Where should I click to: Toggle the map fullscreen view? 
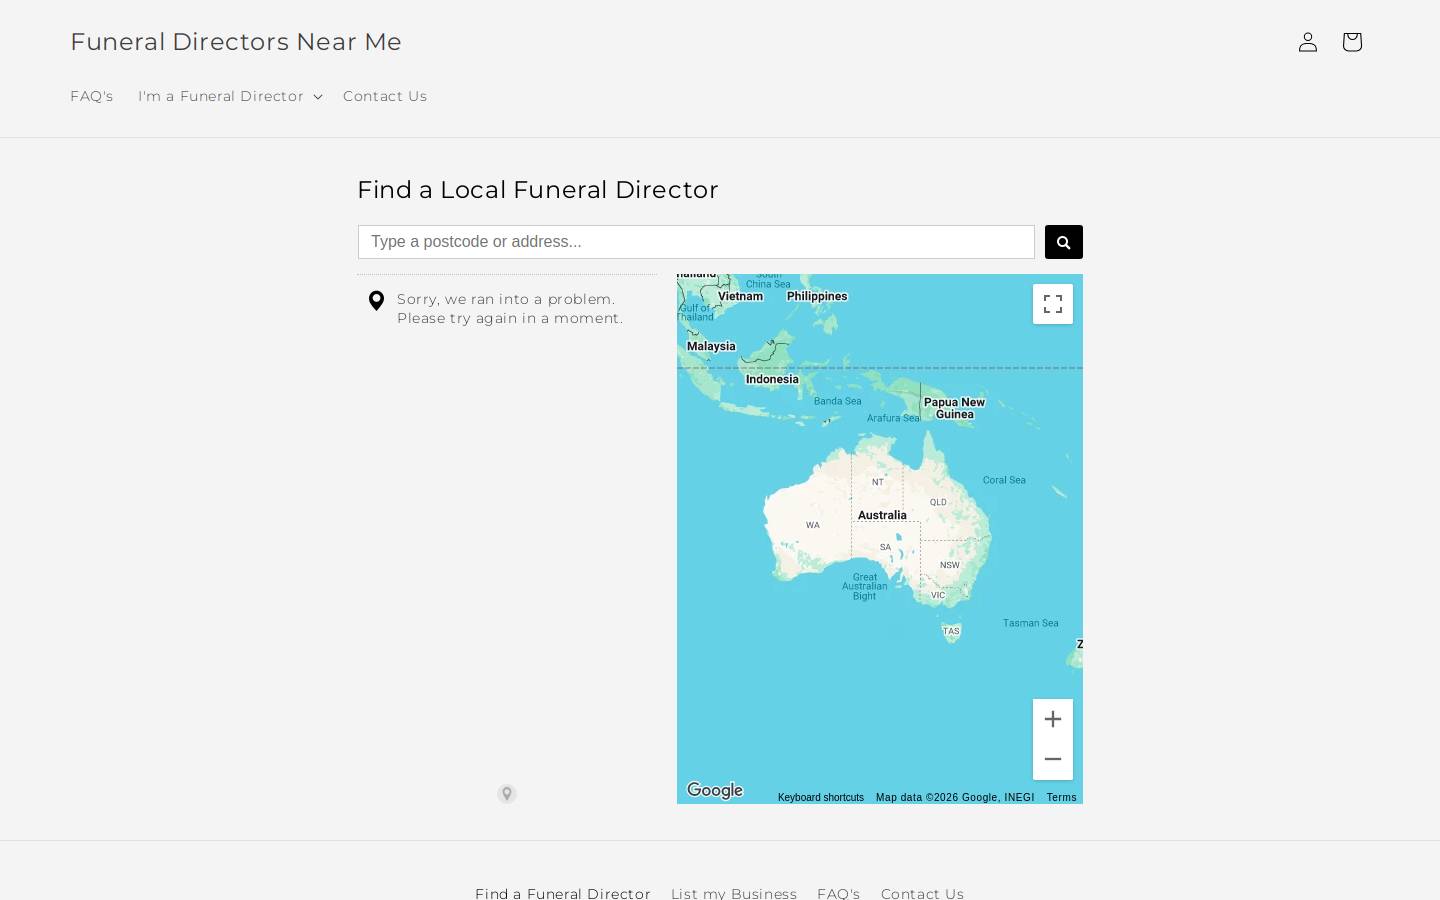(1053, 304)
